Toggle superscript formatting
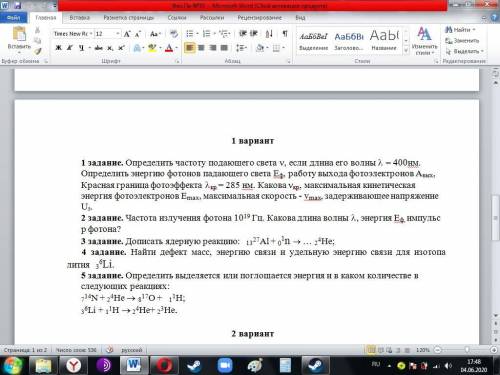500x375 pixels. pyautogui.click(x=121, y=48)
